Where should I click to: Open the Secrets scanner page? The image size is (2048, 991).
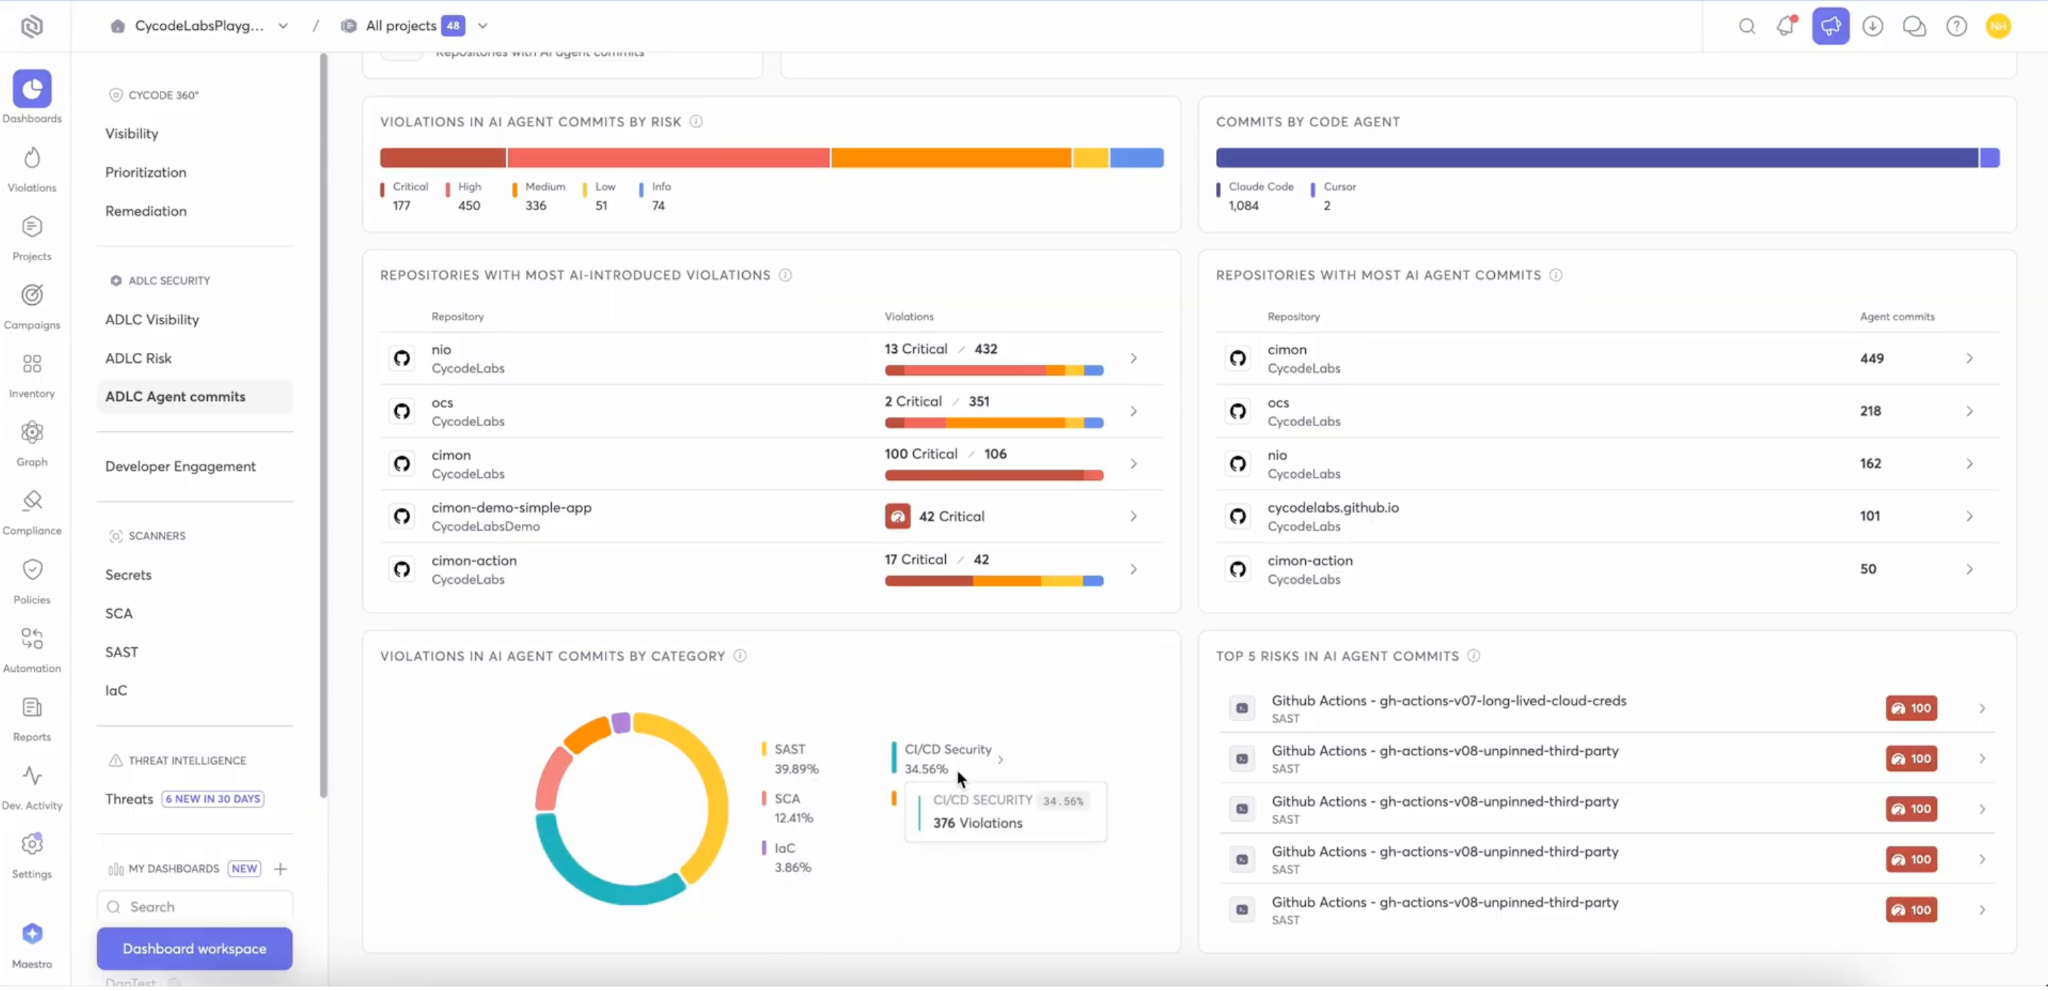coord(128,574)
